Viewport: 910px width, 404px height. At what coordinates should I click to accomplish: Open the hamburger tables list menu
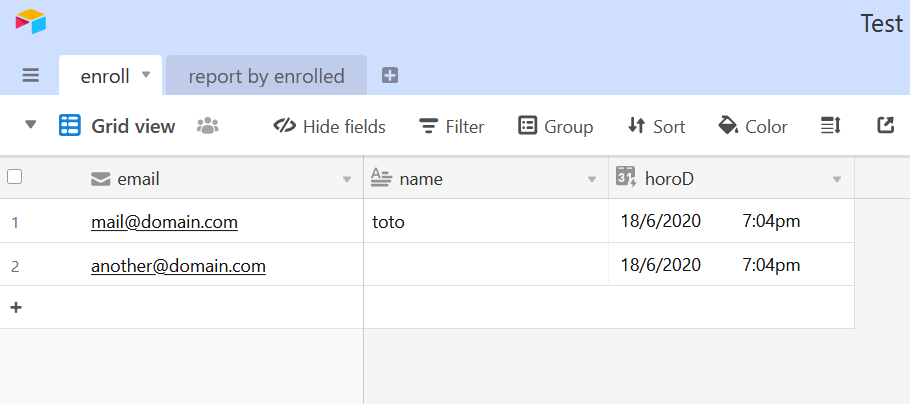pyautogui.click(x=31, y=75)
